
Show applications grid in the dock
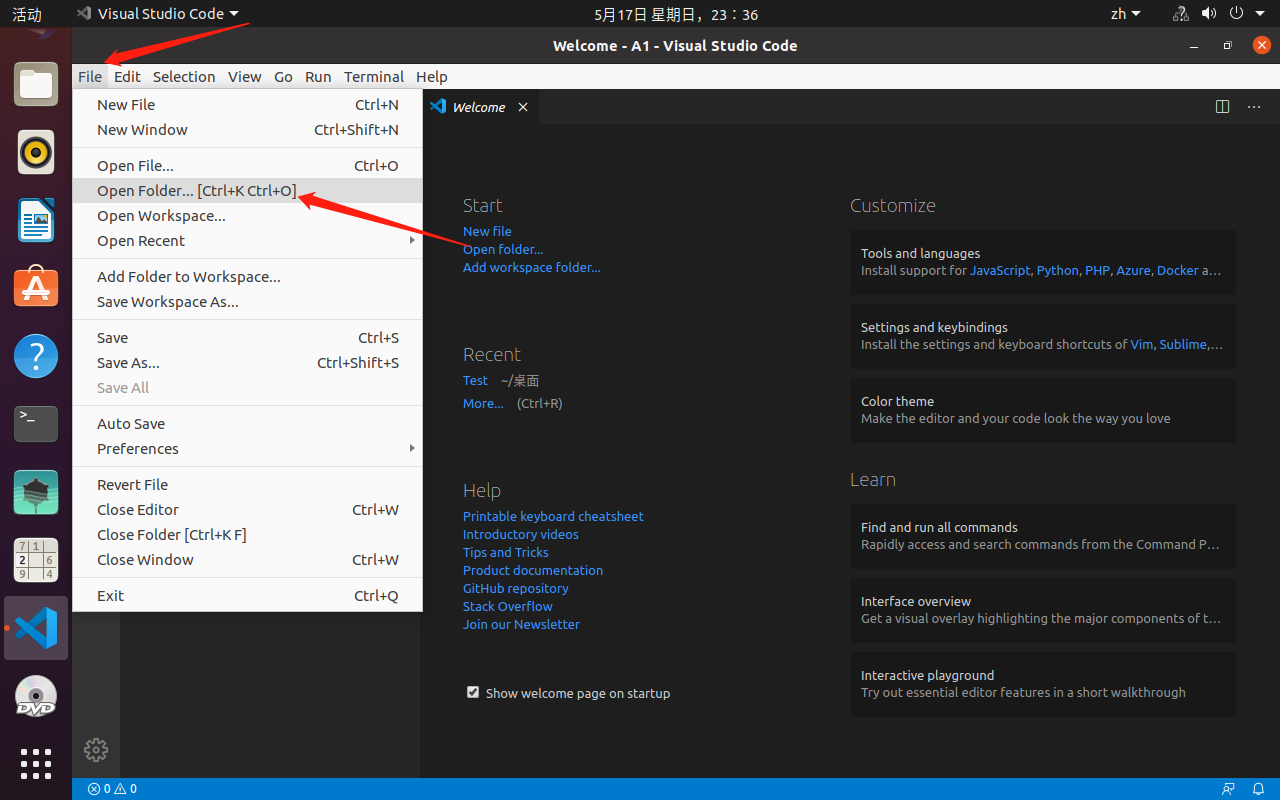tap(36, 764)
